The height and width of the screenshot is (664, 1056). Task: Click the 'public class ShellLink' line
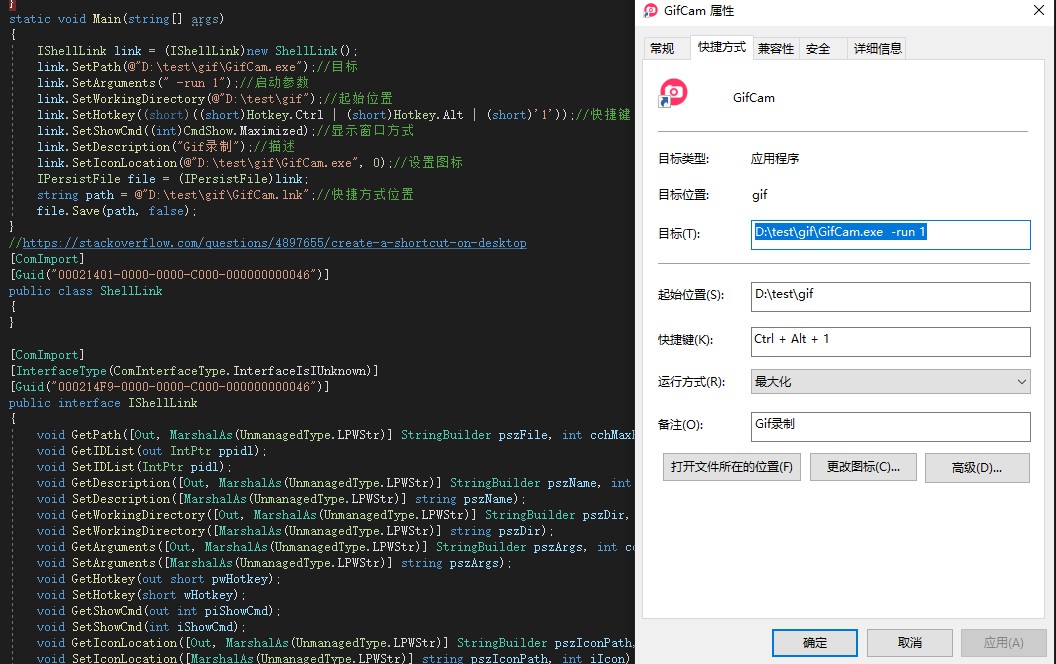click(86, 291)
